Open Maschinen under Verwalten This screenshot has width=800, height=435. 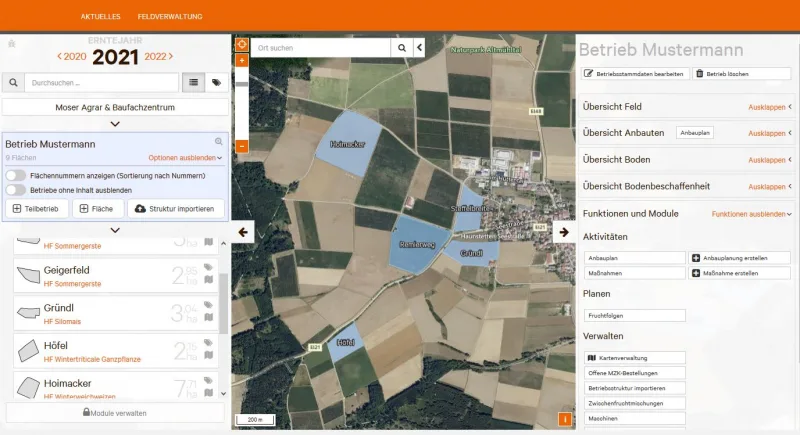[x=635, y=418]
